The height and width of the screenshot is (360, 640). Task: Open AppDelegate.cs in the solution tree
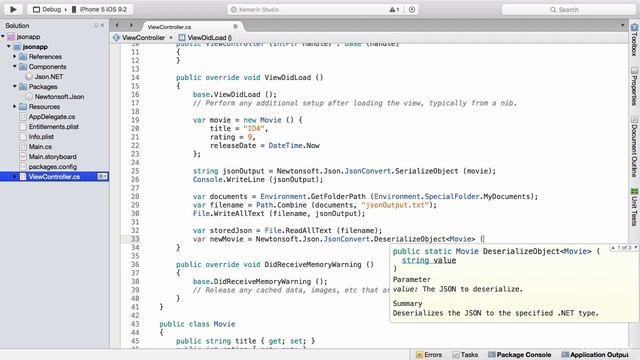click(x=51, y=116)
